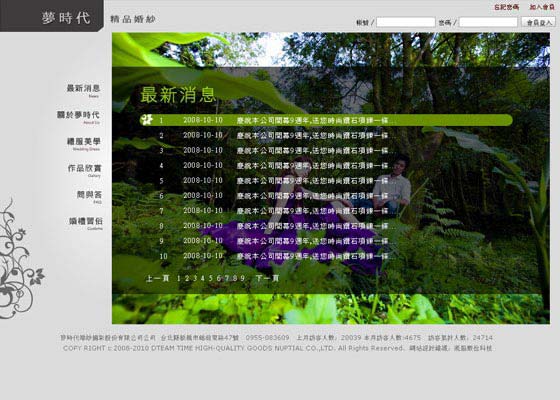Select 問與答 FAQ menu item
The width and height of the screenshot is (560, 400).
tap(89, 195)
